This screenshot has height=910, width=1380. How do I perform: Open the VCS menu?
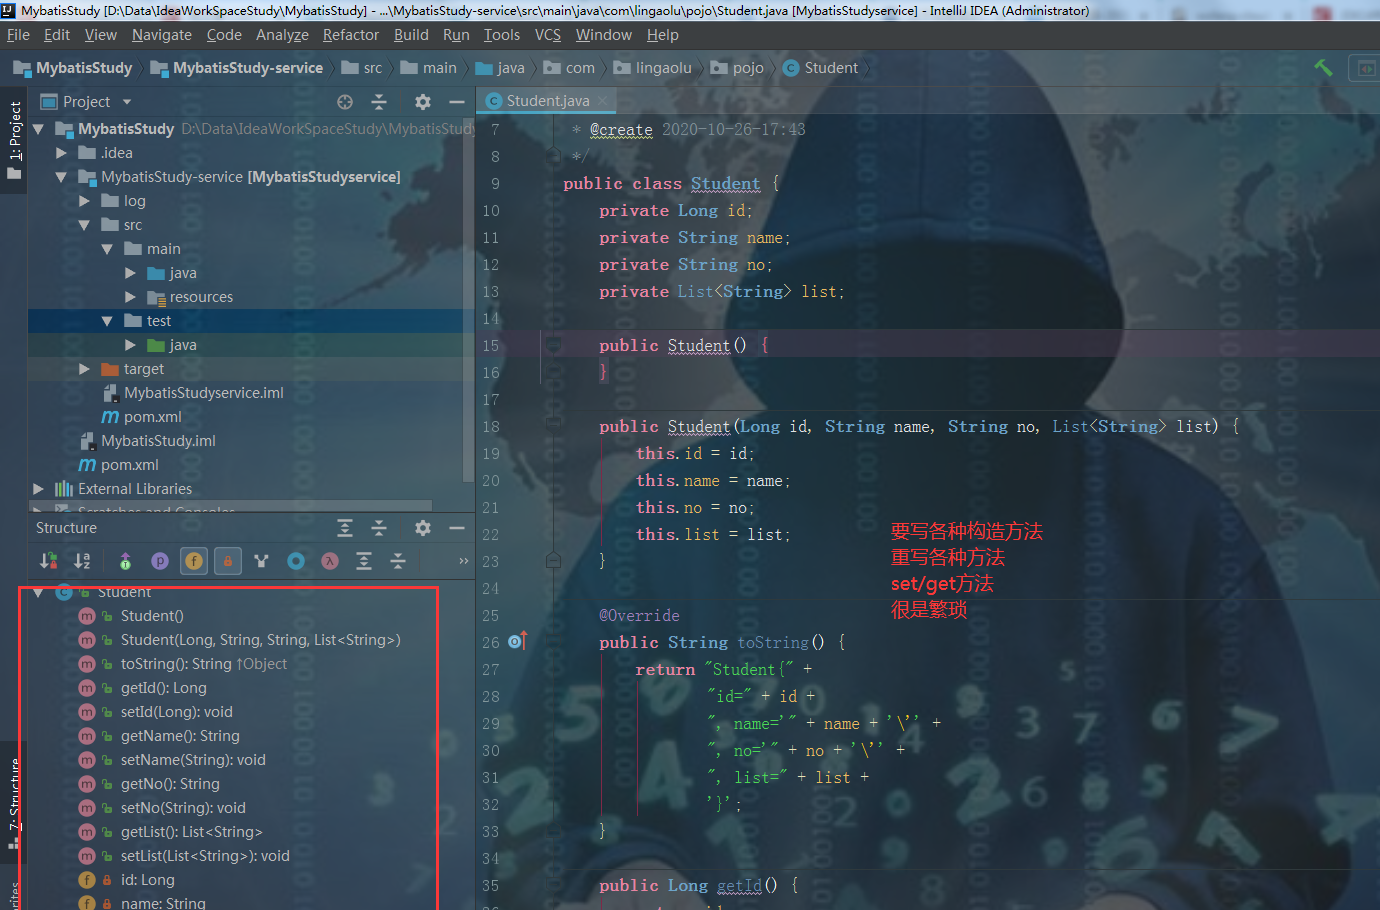[x=548, y=35]
